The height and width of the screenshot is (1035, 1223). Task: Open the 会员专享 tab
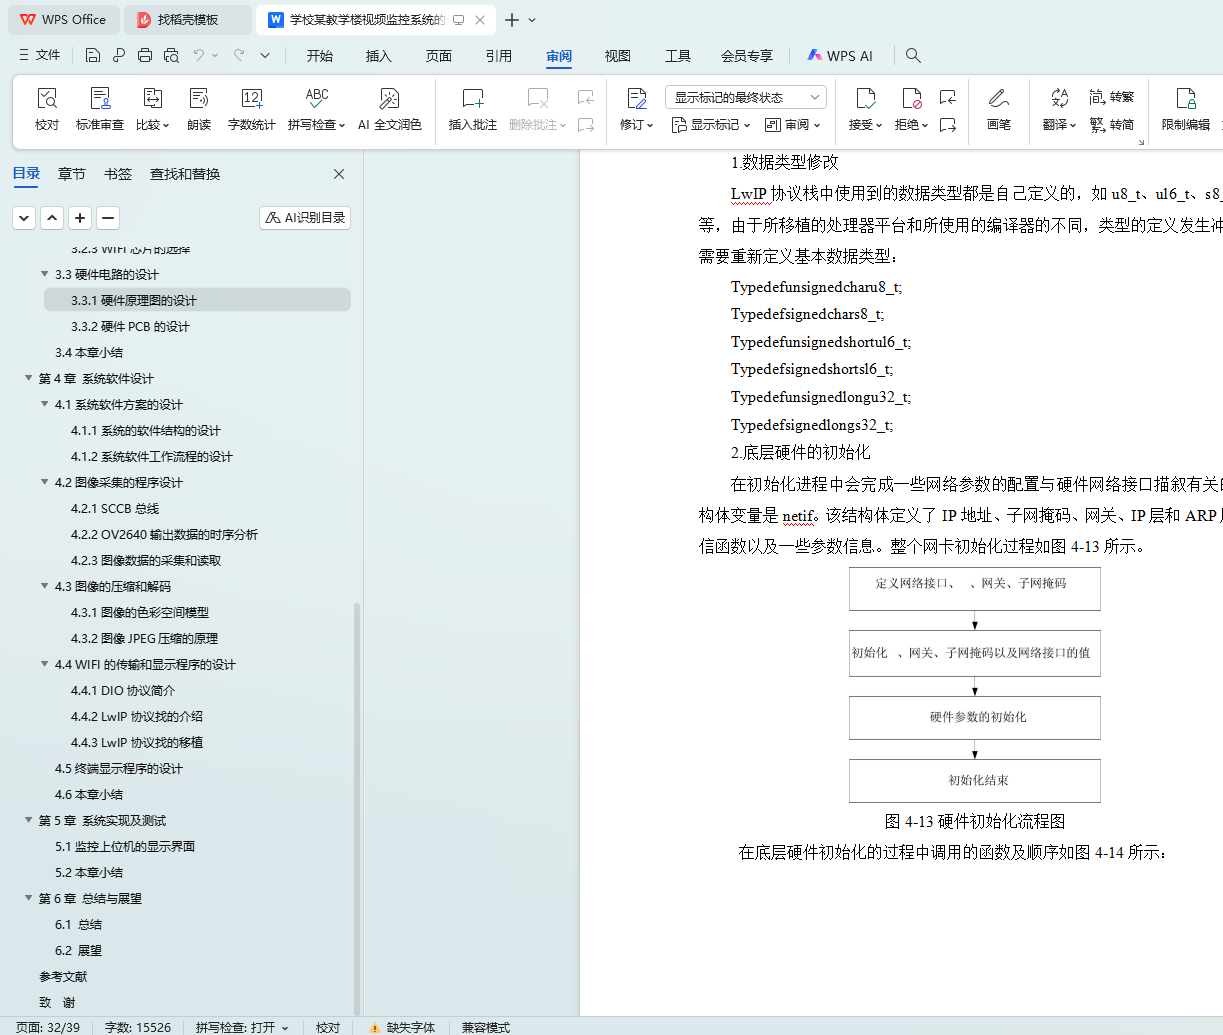click(747, 56)
